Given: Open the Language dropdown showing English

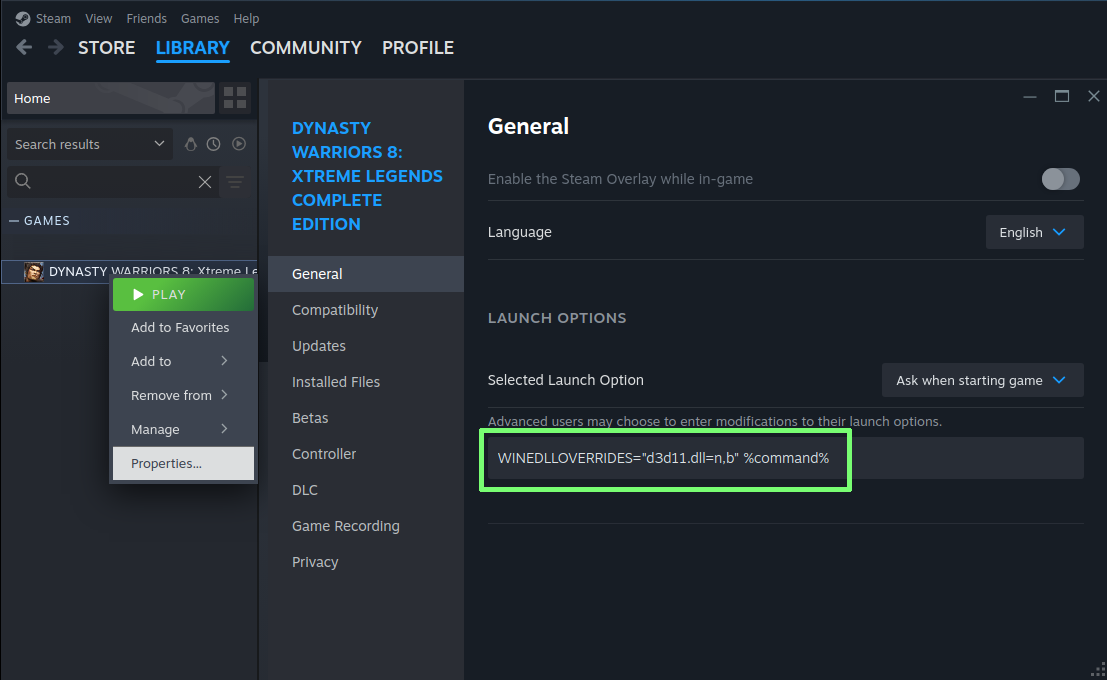Looking at the screenshot, I should pos(1034,232).
